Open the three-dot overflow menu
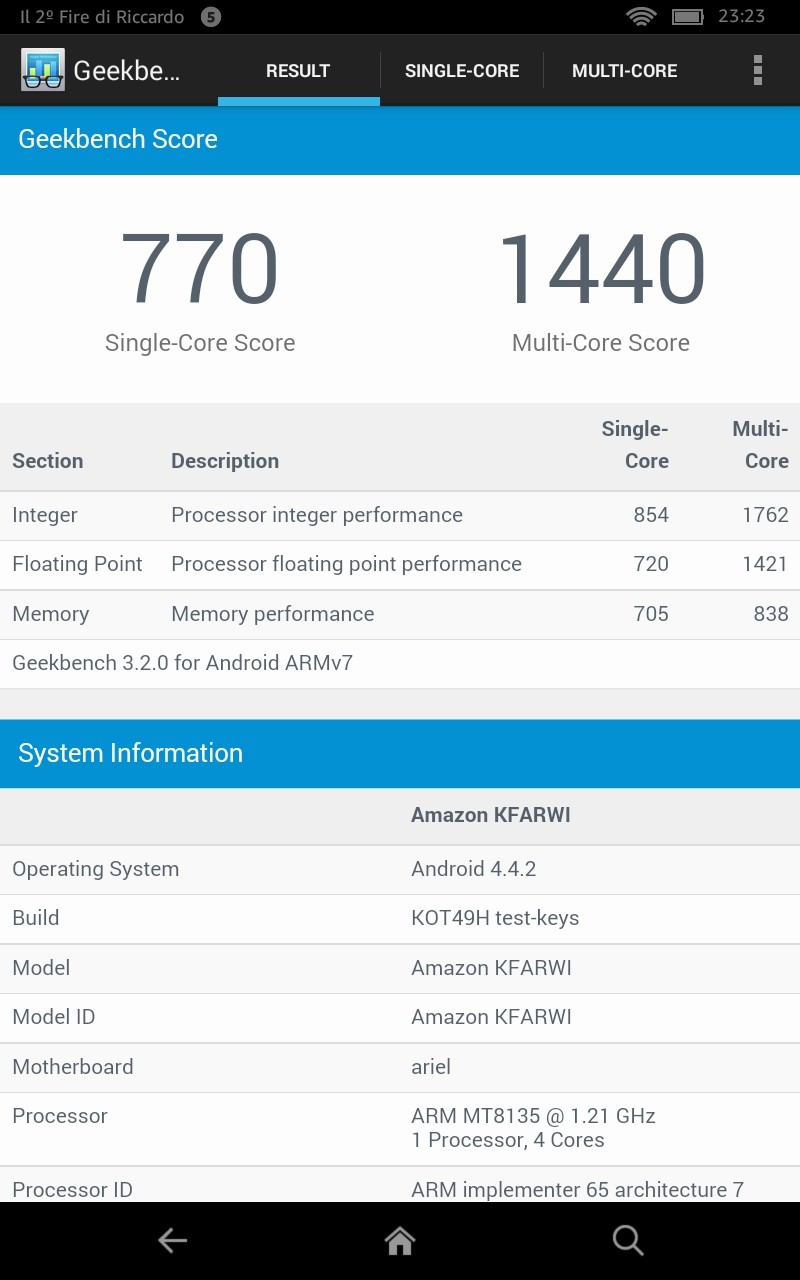The width and height of the screenshot is (800, 1280). click(757, 70)
